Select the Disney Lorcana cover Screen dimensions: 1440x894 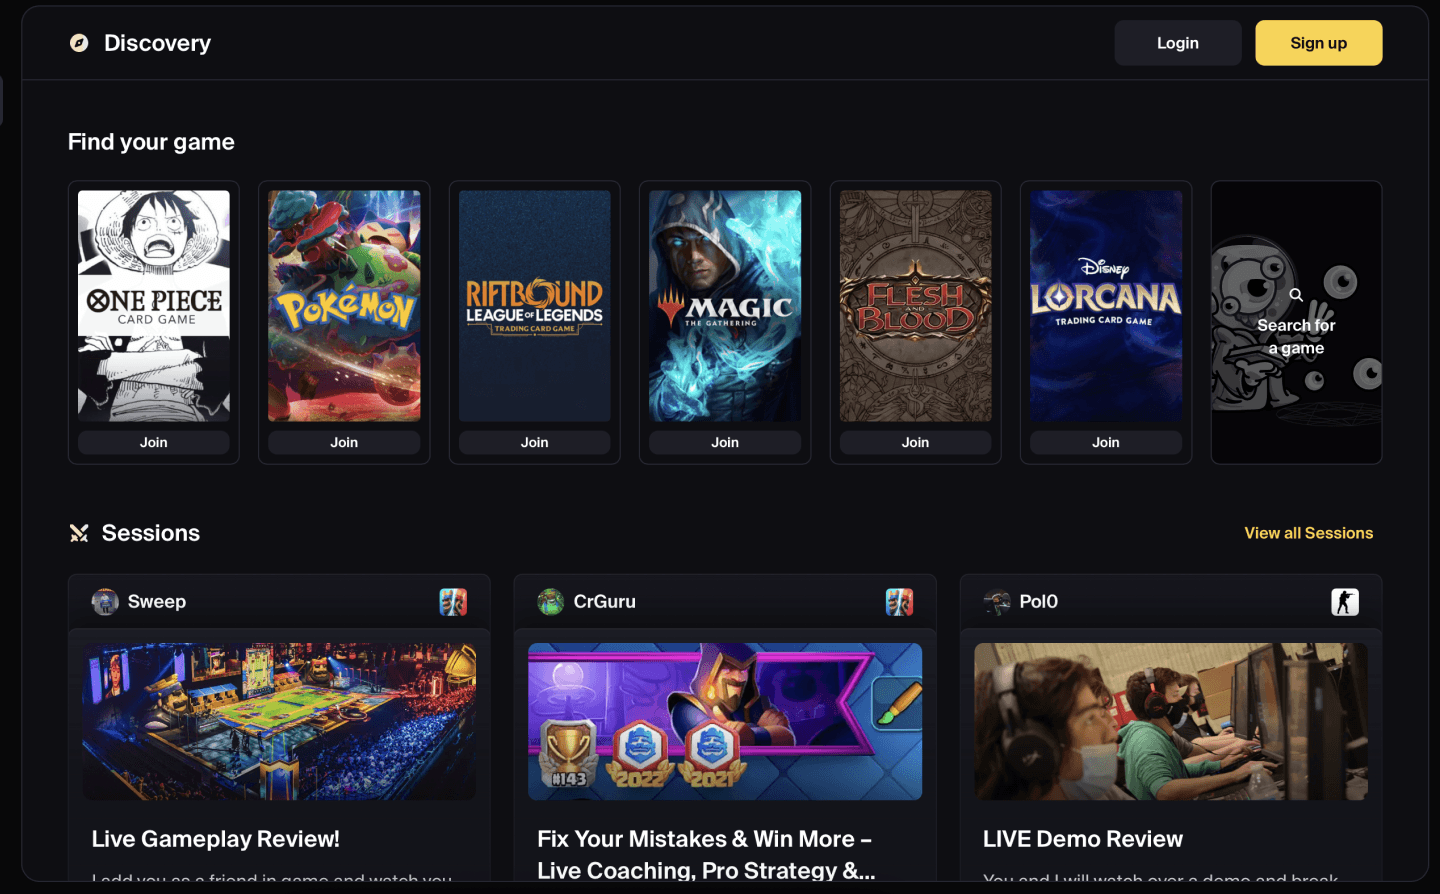(1106, 306)
